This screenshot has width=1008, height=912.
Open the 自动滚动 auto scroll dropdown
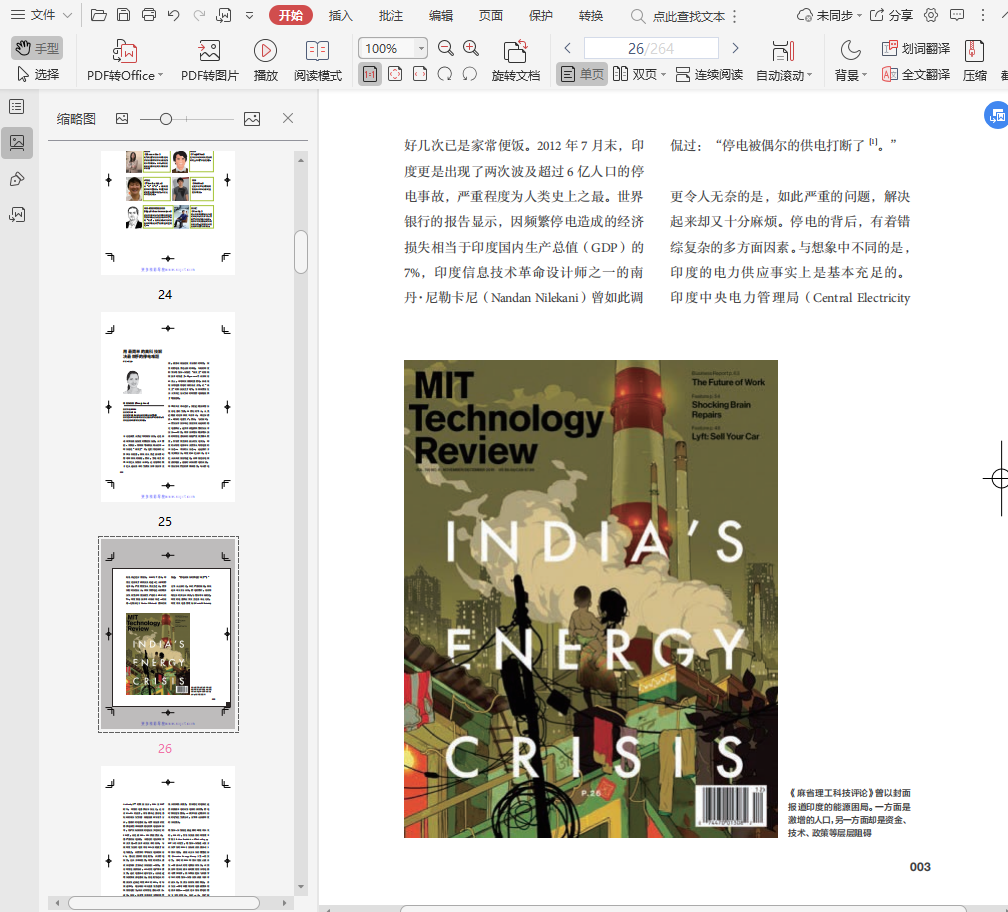click(x=784, y=60)
